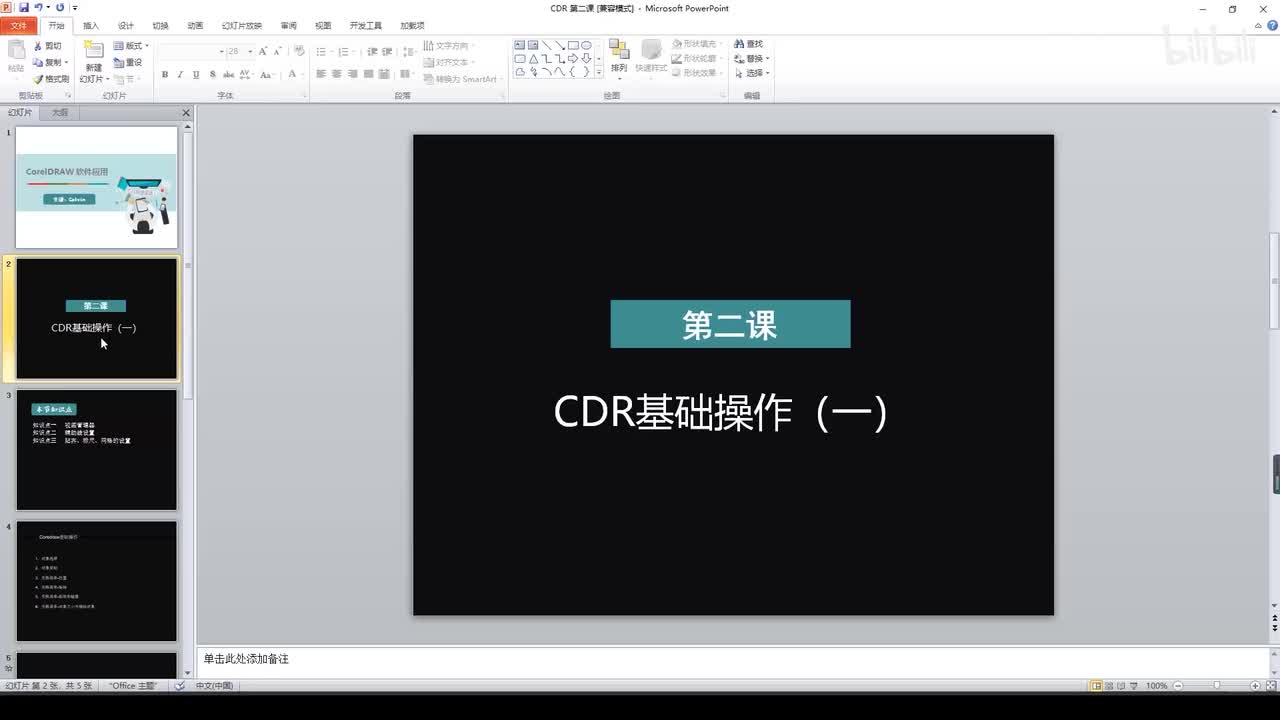The width and height of the screenshot is (1280, 720).
Task: Click the Save icon in quick access toolbar
Action: pyautogui.click(x=24, y=7)
